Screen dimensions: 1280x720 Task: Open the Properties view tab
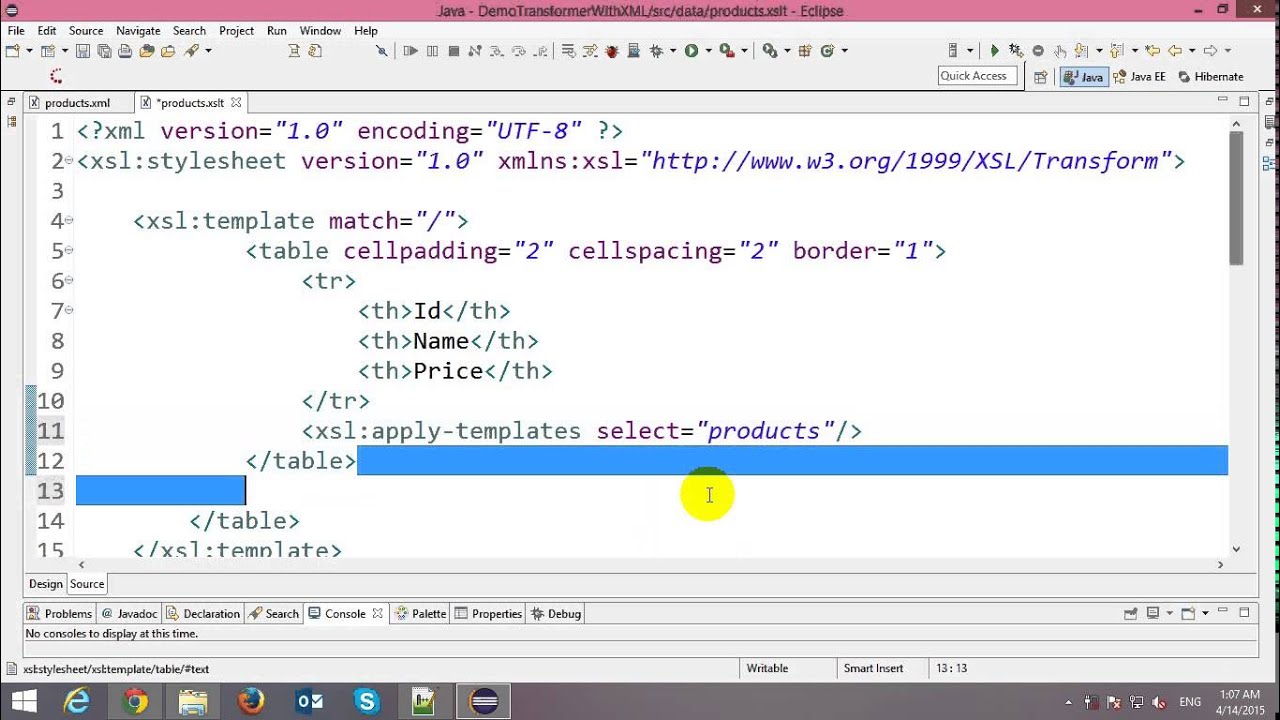(x=488, y=613)
